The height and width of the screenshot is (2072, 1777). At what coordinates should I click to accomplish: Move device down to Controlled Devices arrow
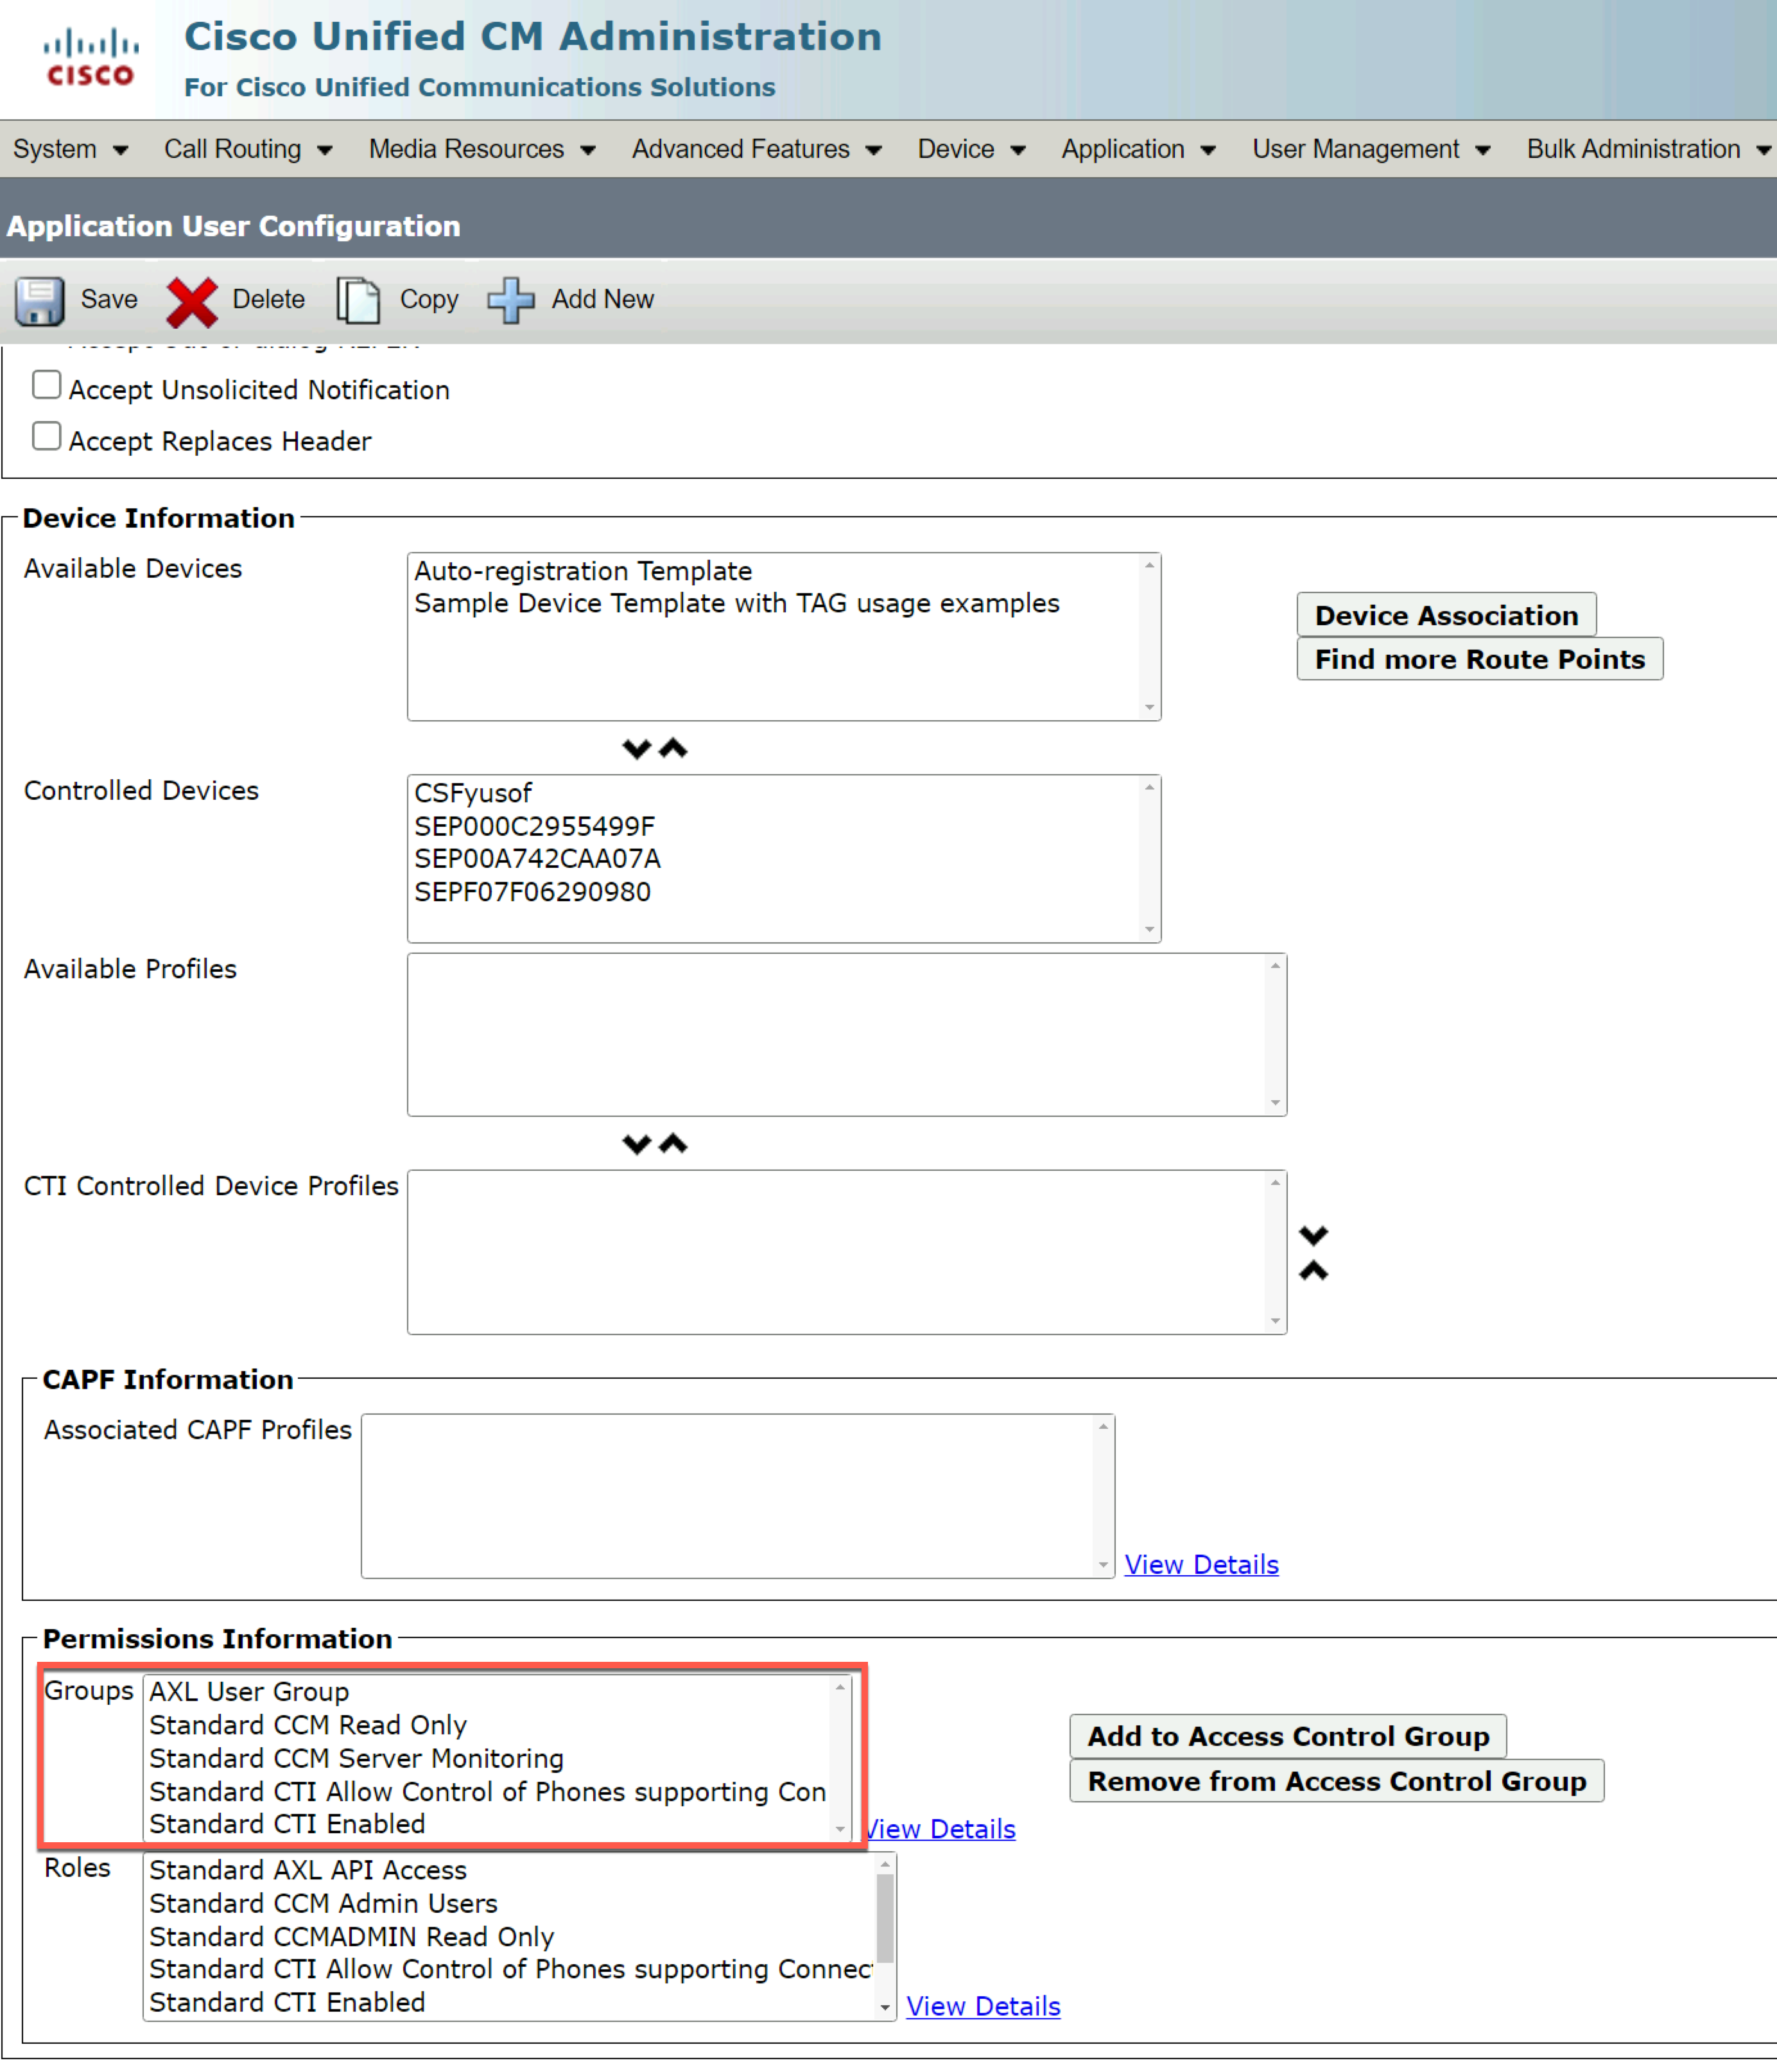(636, 748)
